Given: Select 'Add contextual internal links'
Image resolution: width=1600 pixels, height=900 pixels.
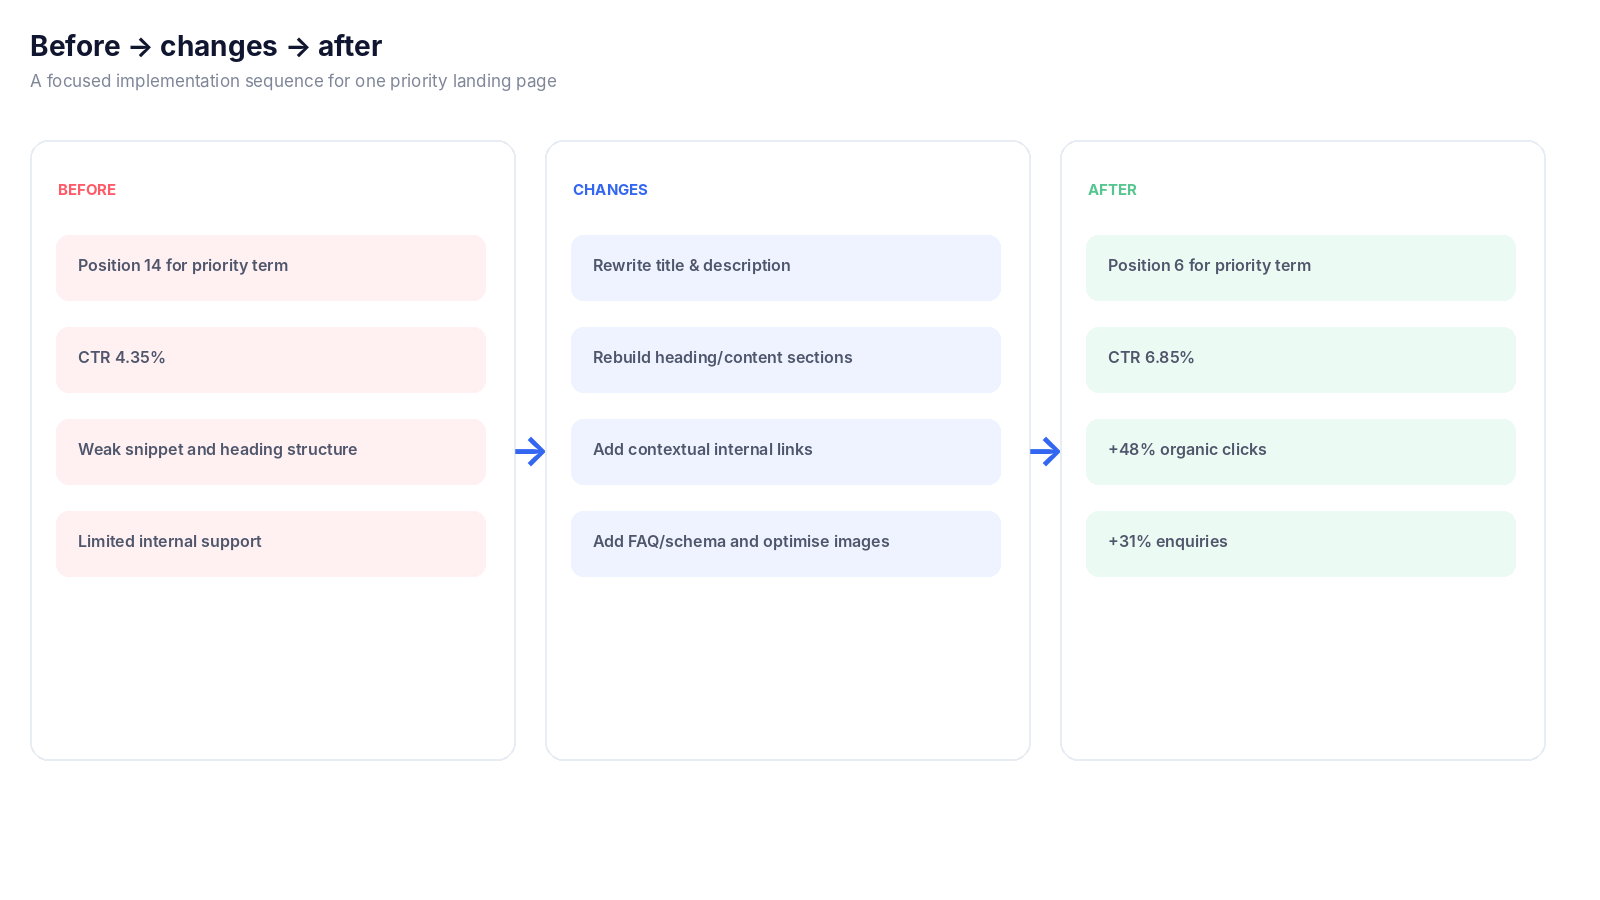Looking at the screenshot, I should coord(786,452).
